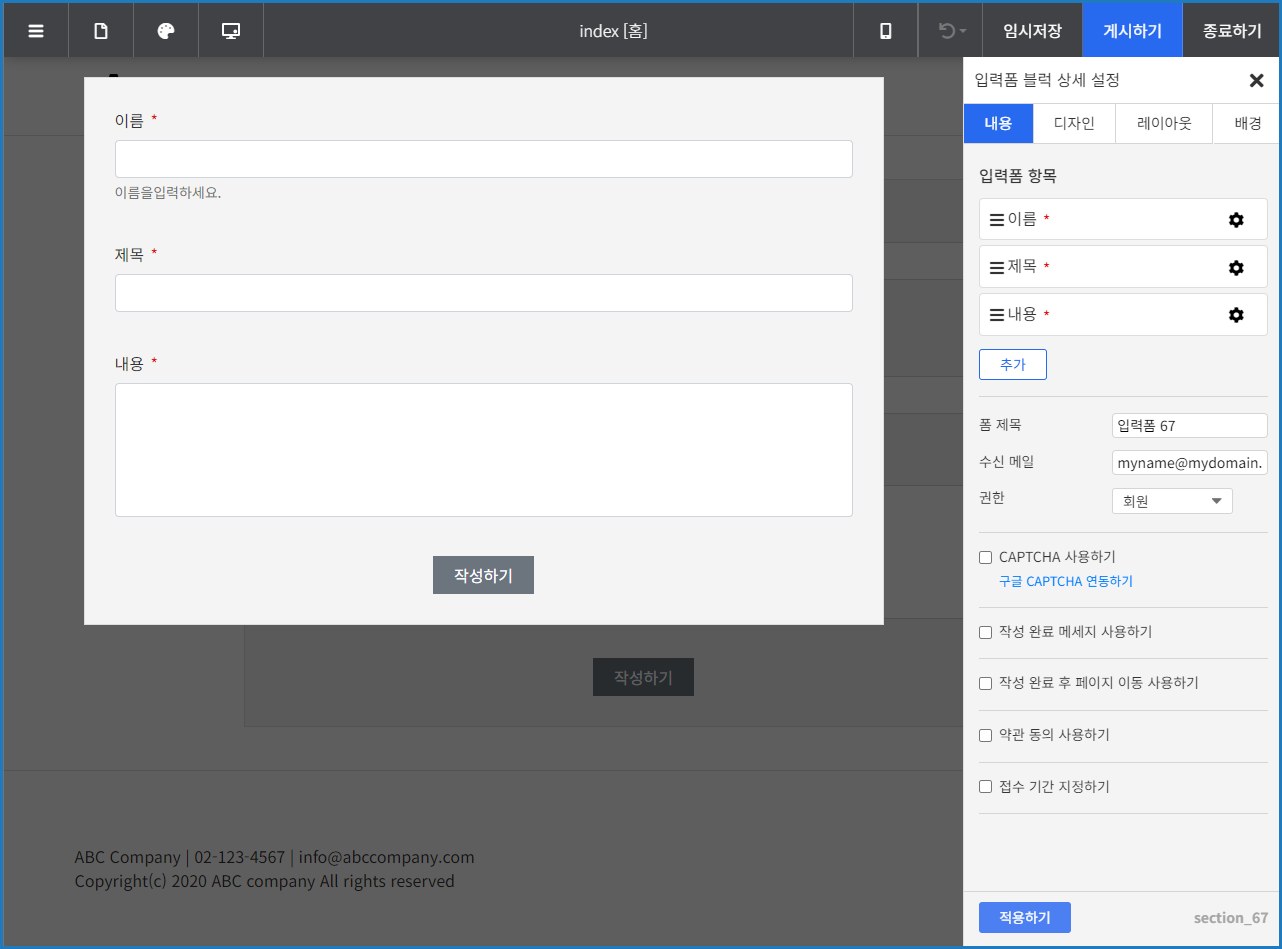Open settings gear for the 이름 field
The image size is (1282, 949).
point(1236,219)
